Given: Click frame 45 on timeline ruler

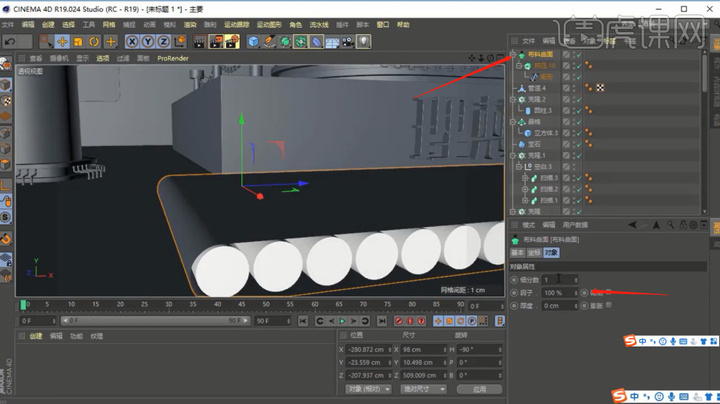Looking at the screenshot, I should click(242, 304).
